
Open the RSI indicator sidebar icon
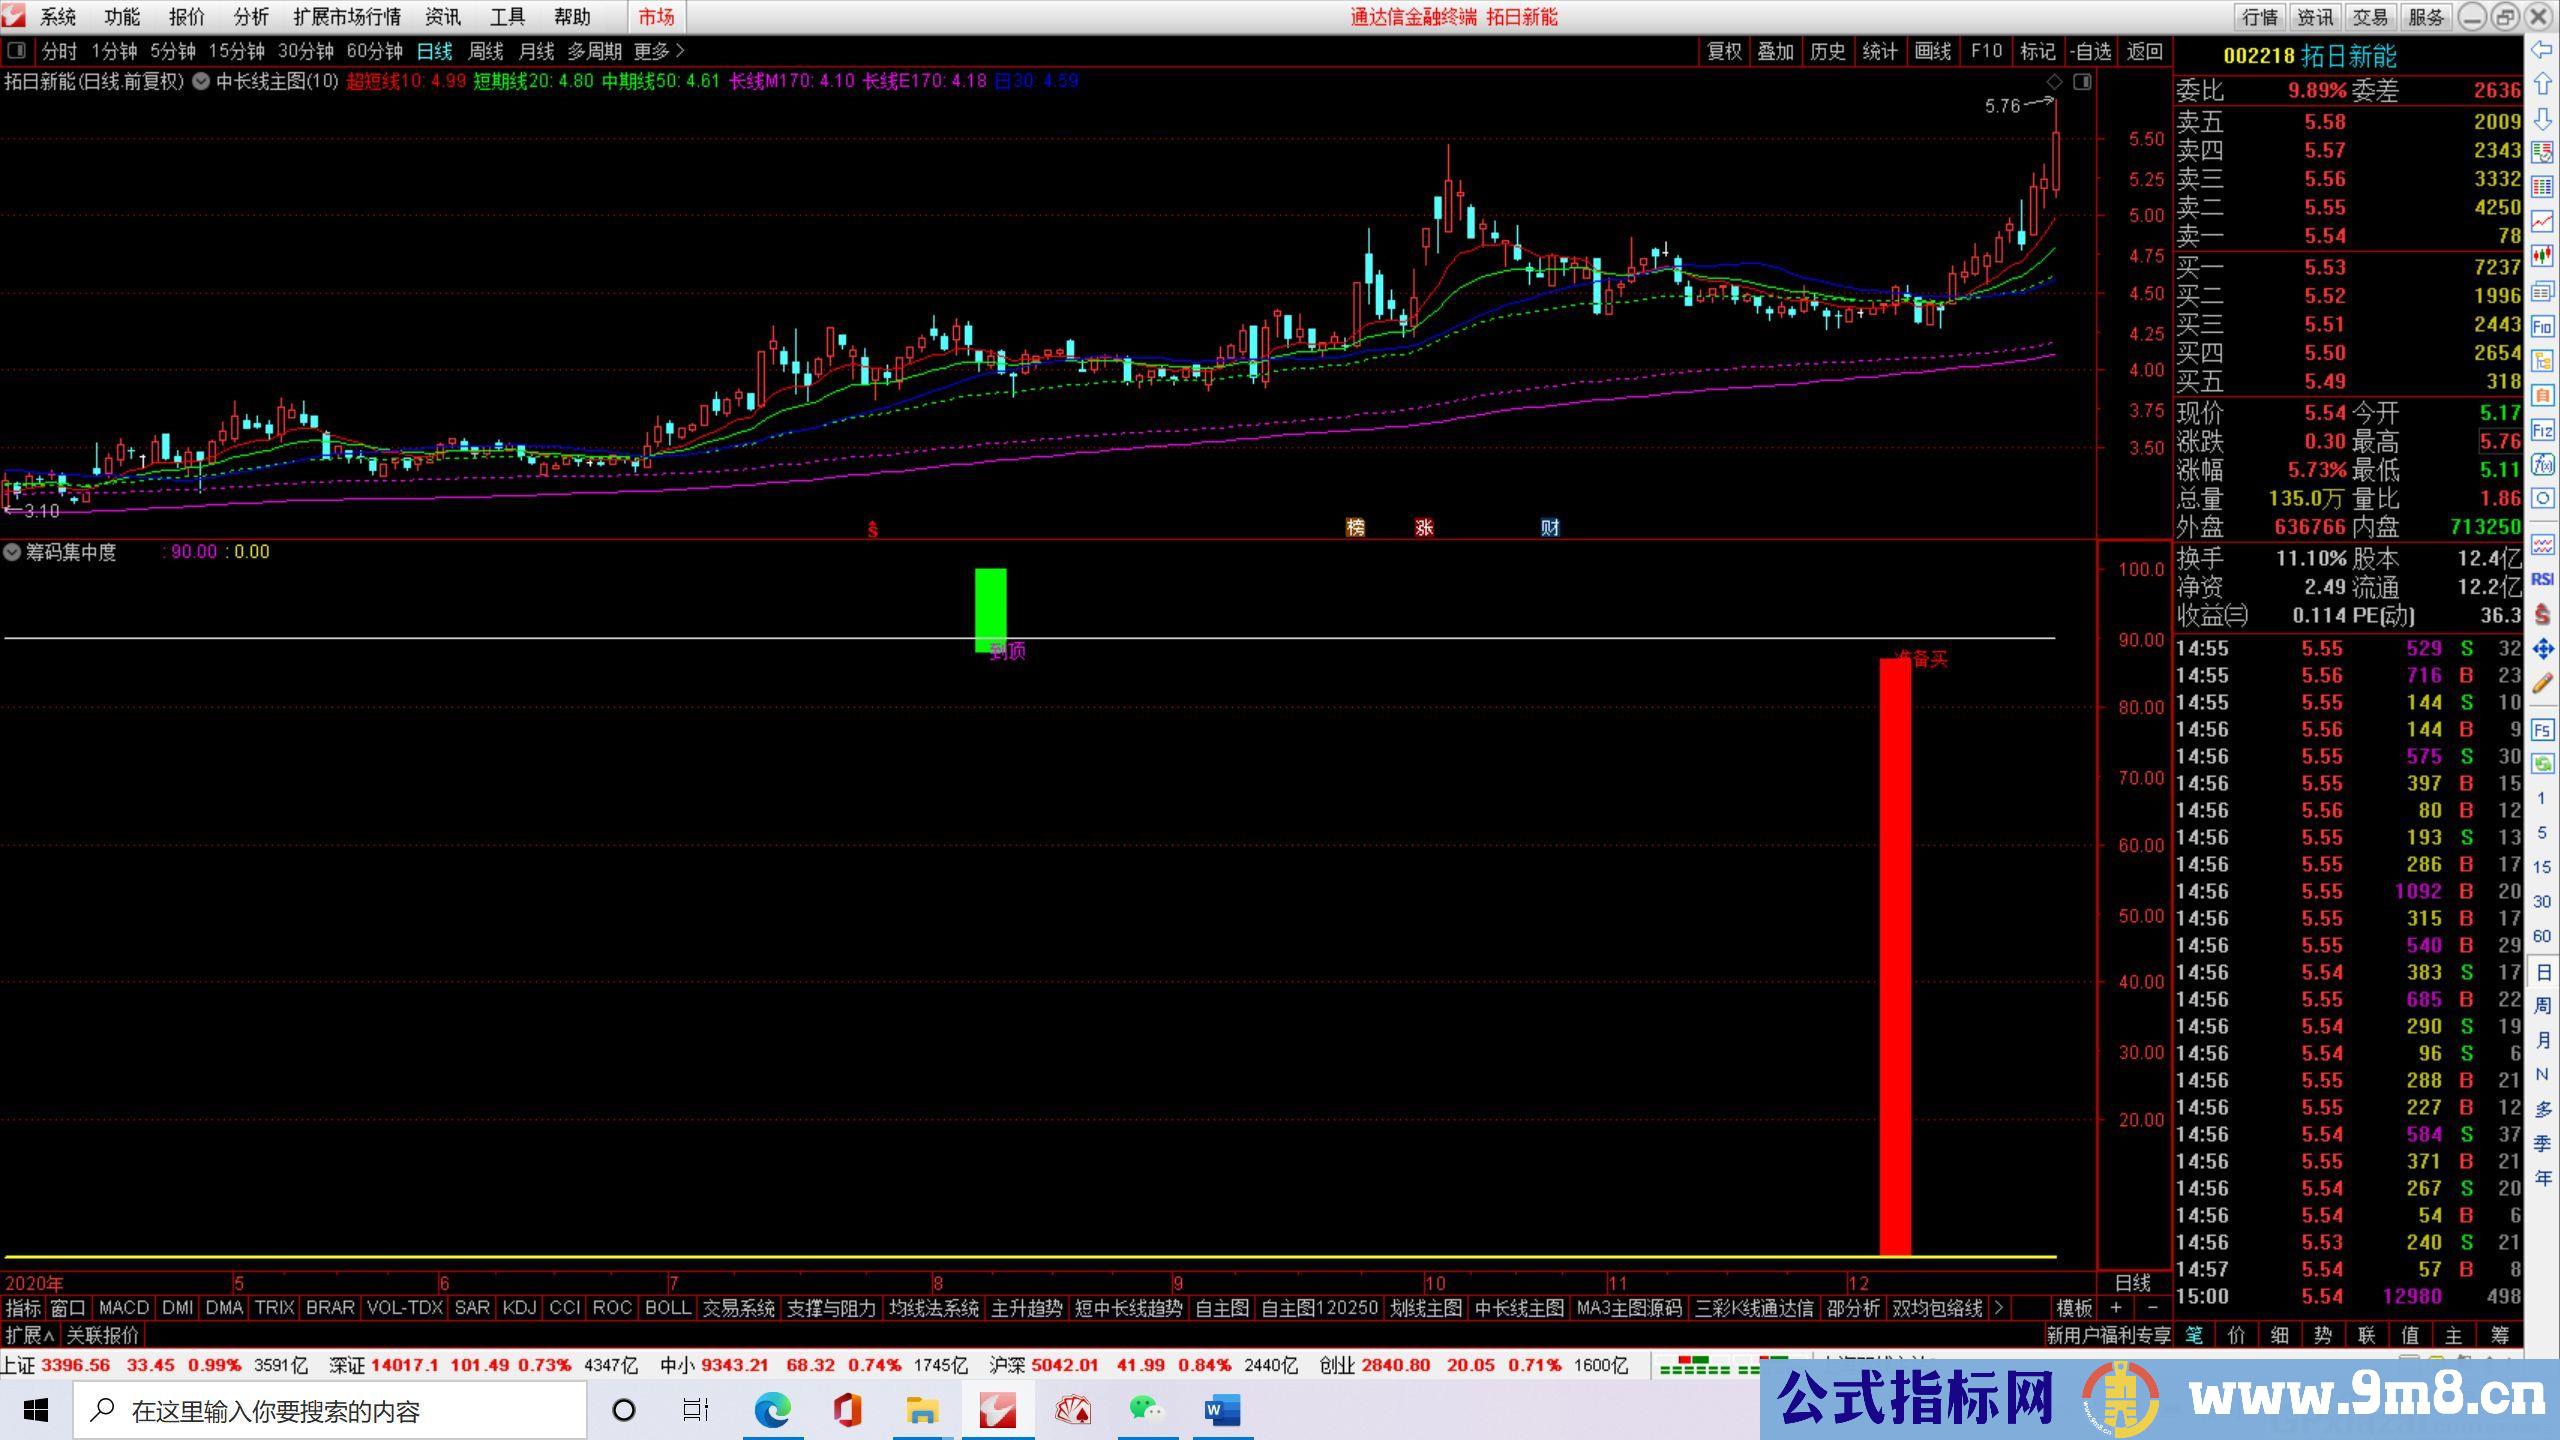pyautogui.click(x=2542, y=579)
